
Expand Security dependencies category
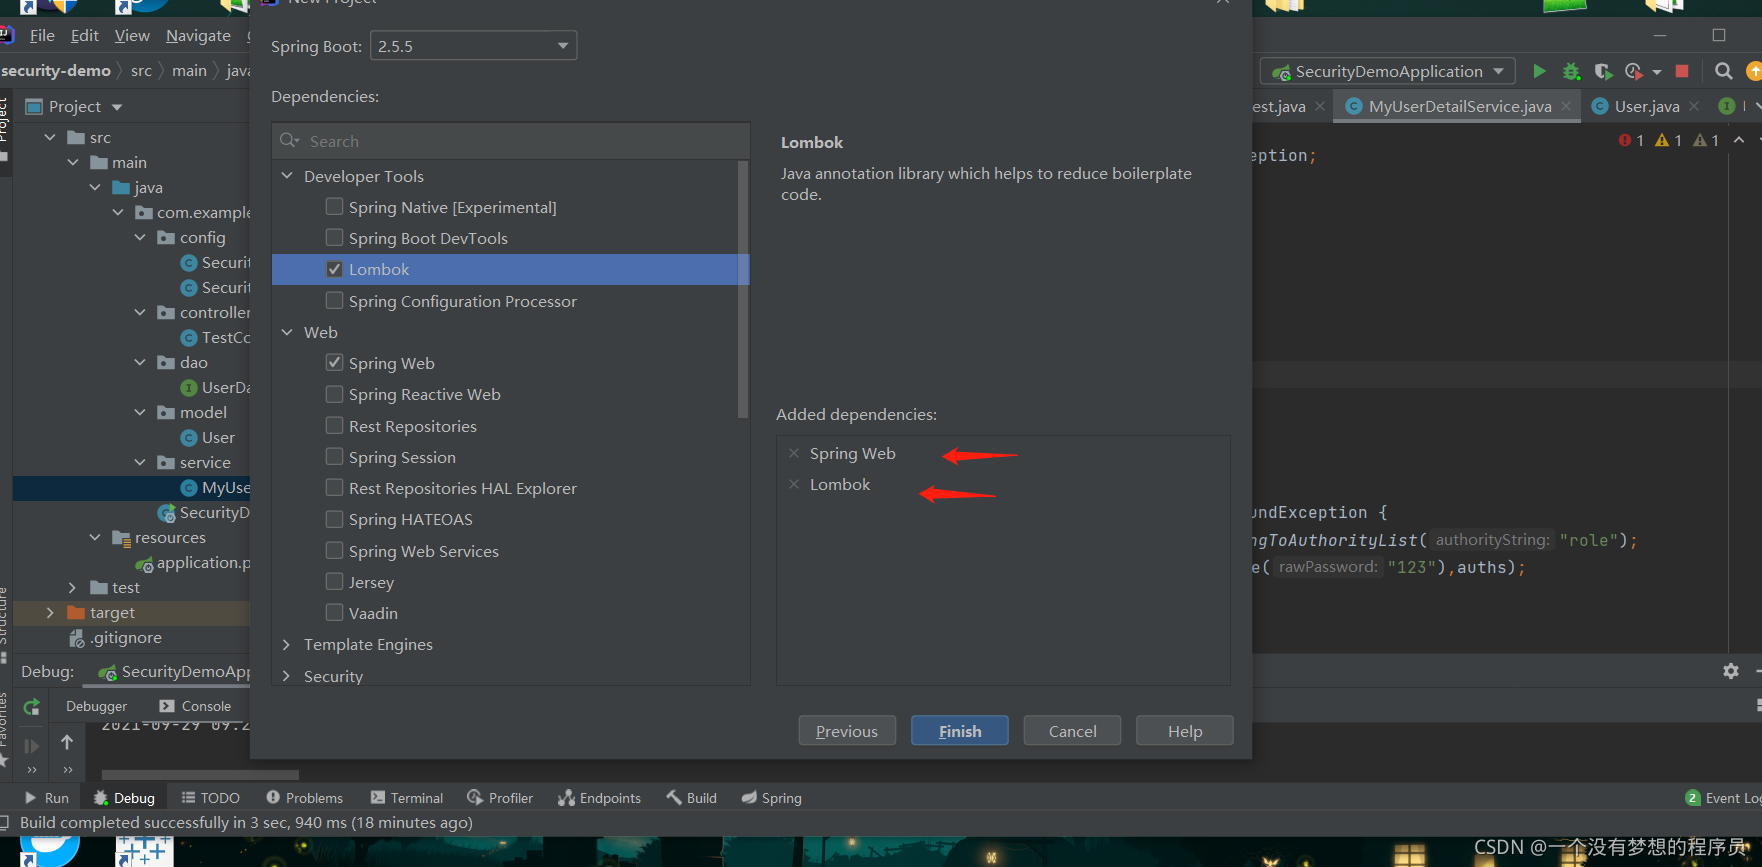287,676
